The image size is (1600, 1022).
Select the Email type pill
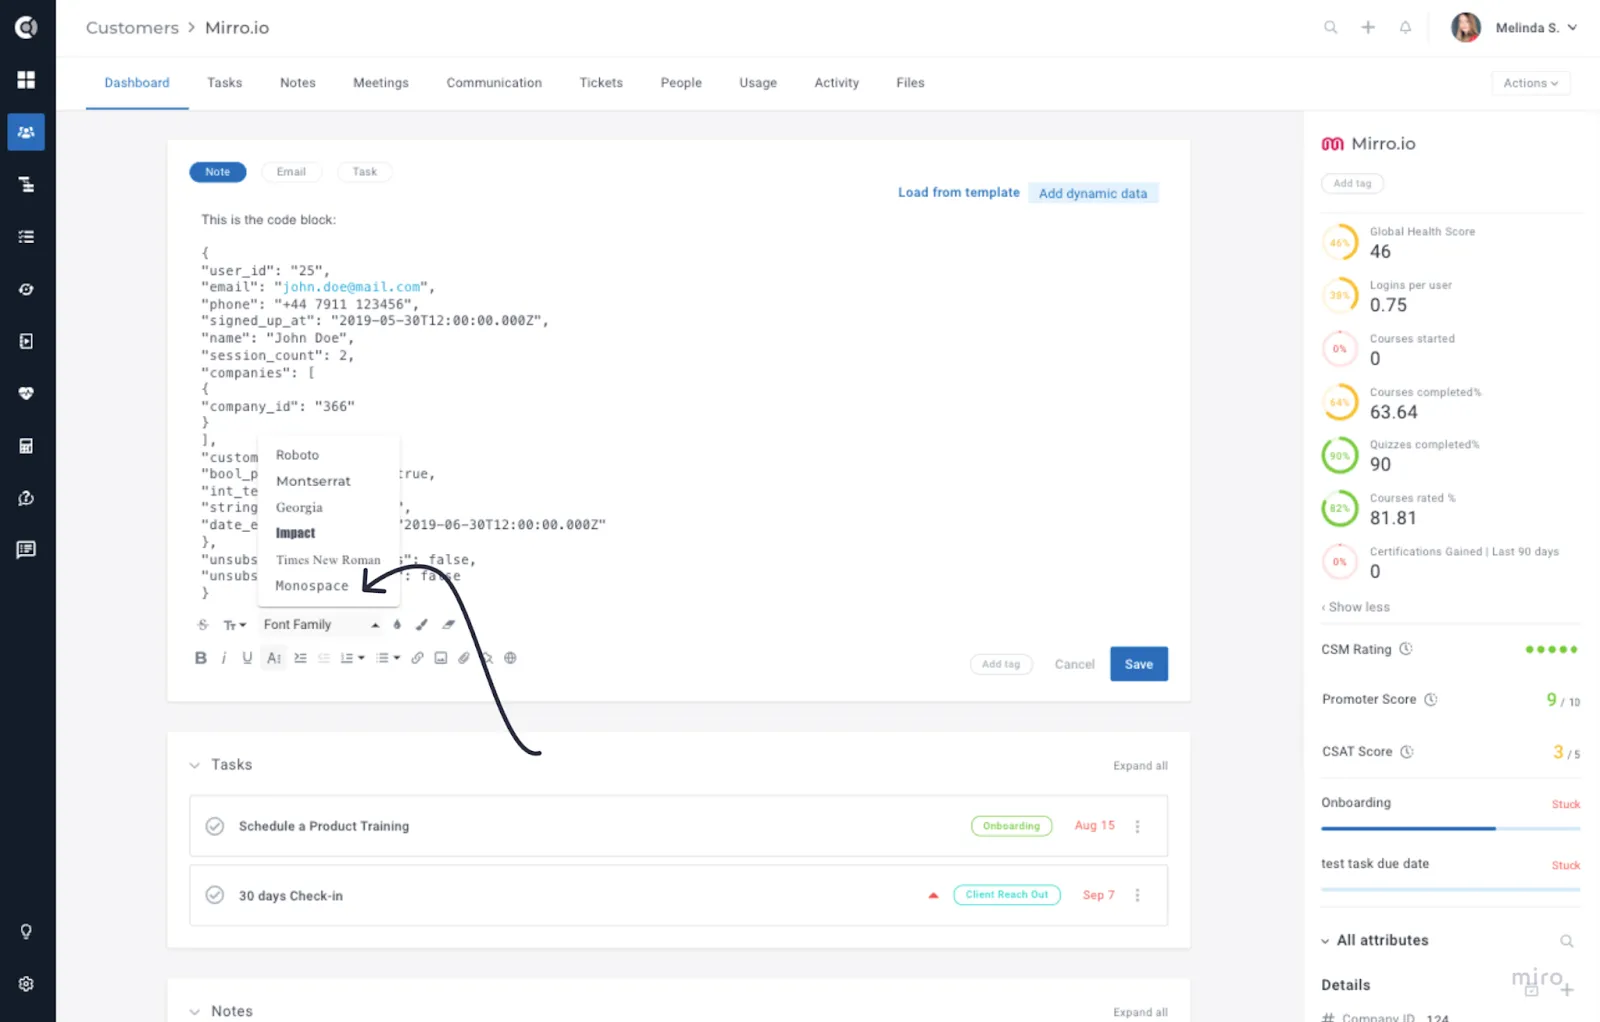[291, 172]
